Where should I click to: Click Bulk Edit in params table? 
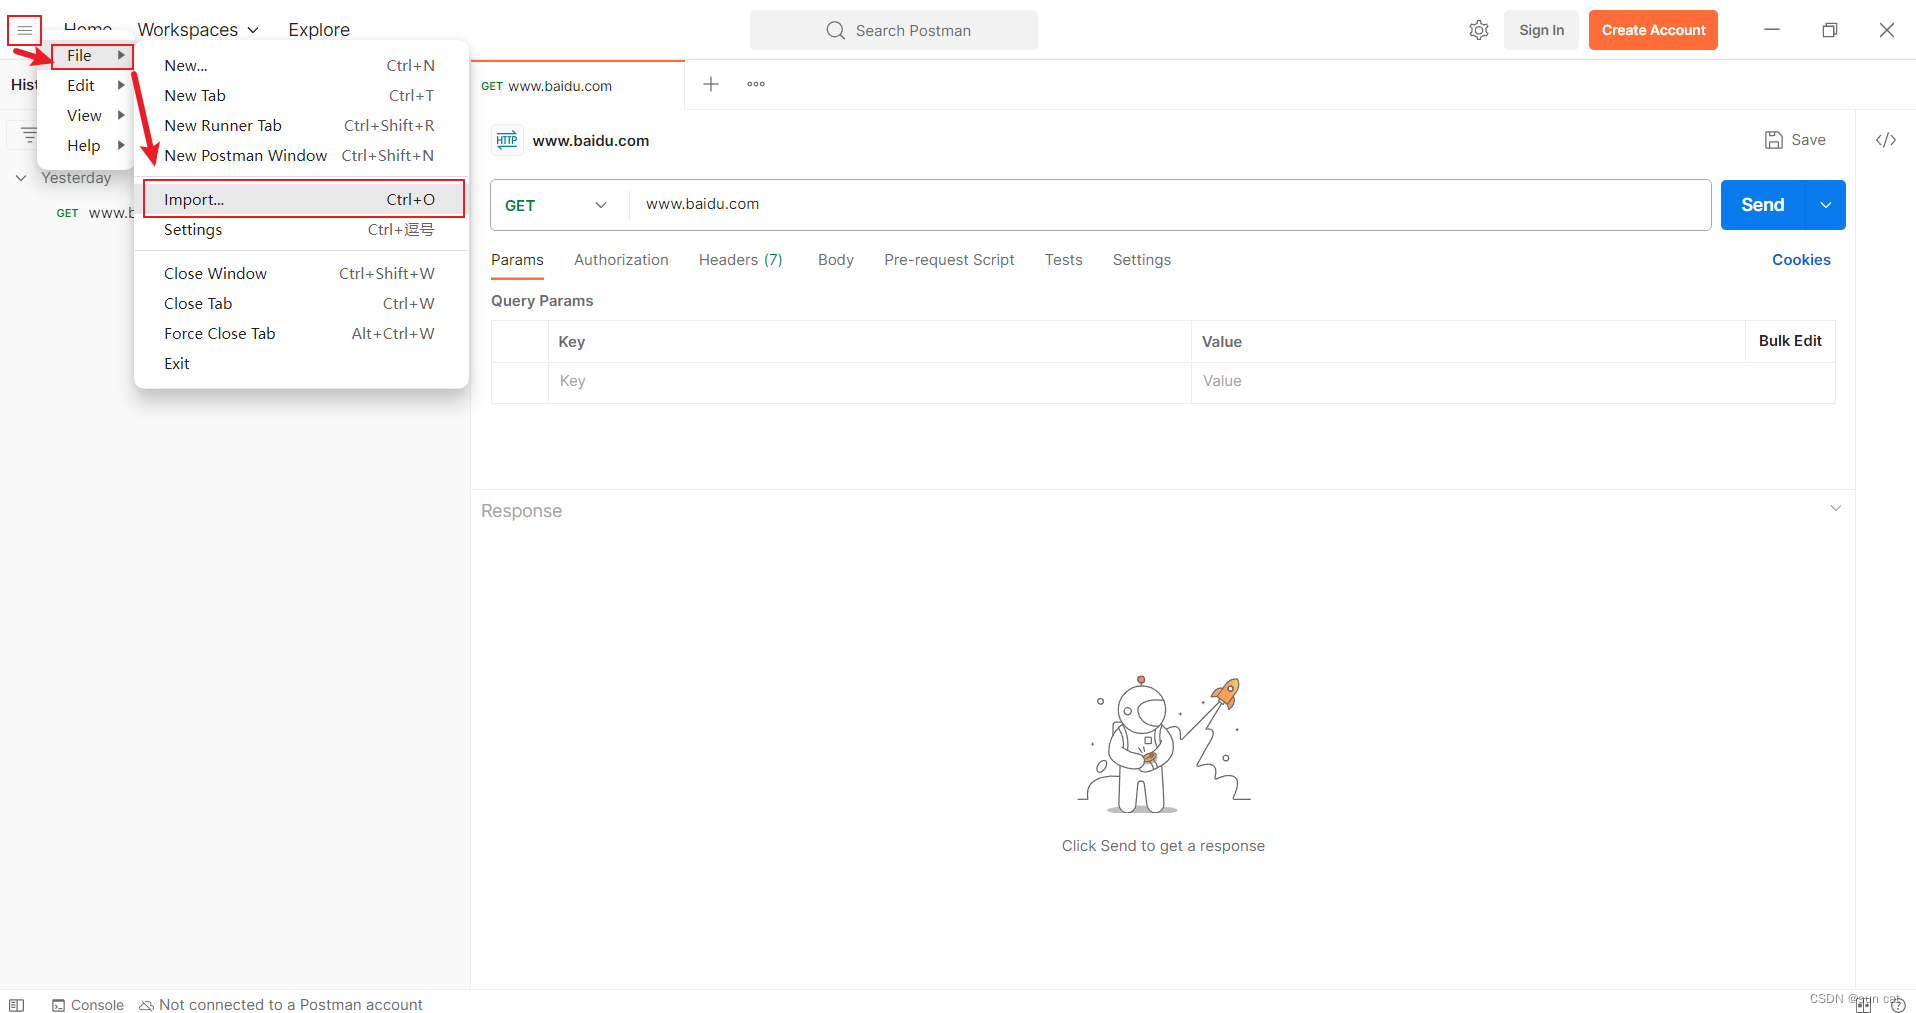[1790, 341]
